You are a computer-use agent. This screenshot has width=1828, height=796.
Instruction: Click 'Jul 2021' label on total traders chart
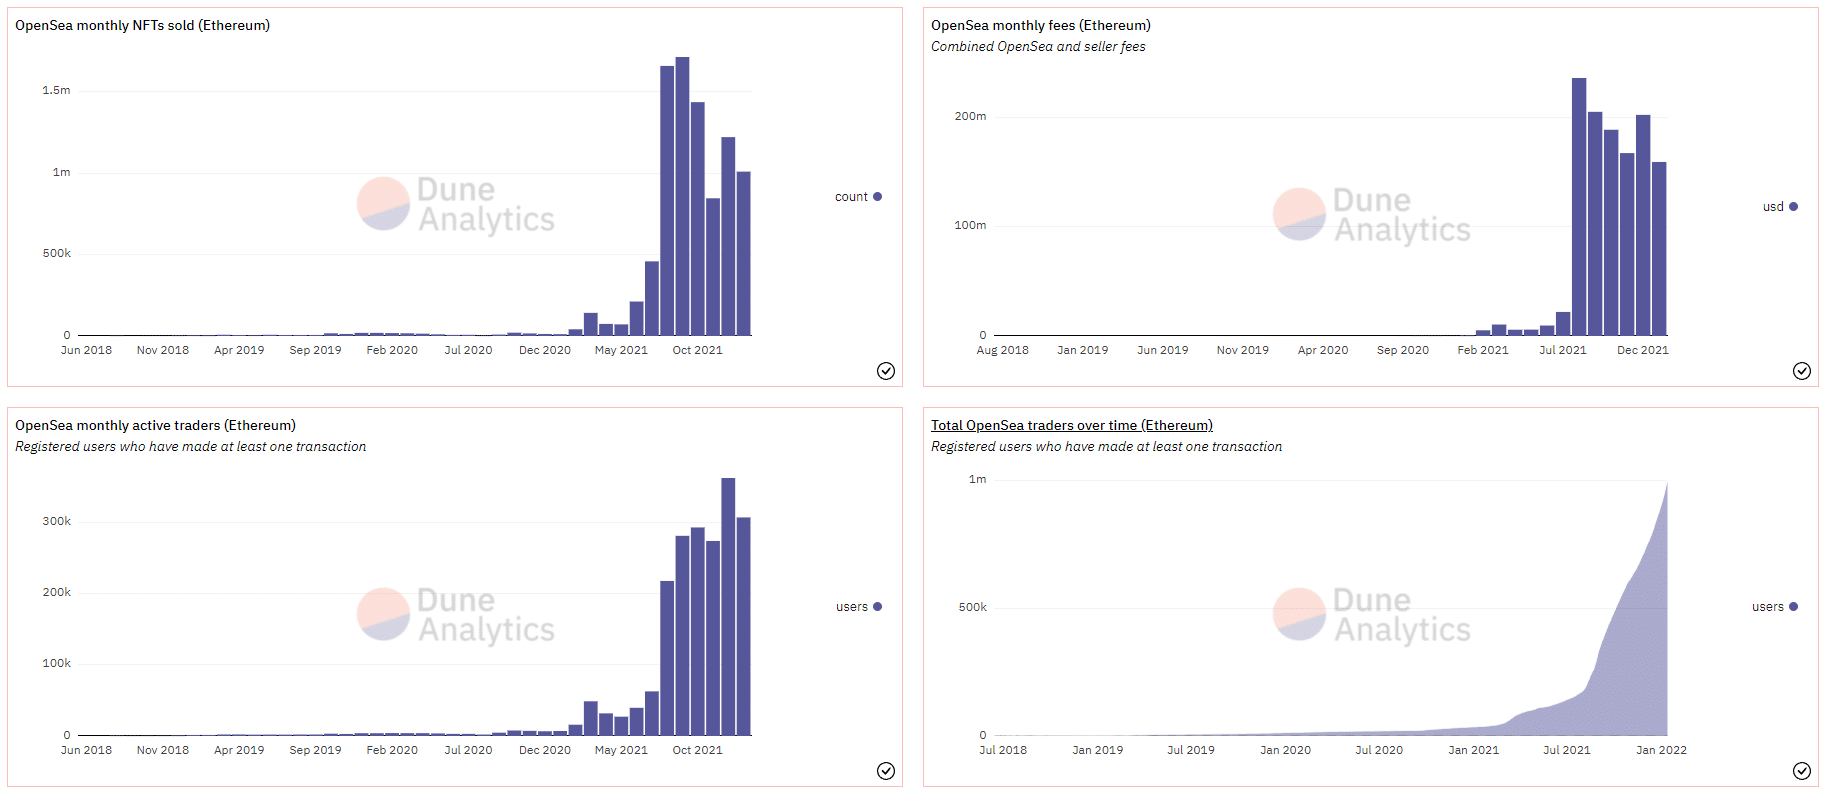1566,750
